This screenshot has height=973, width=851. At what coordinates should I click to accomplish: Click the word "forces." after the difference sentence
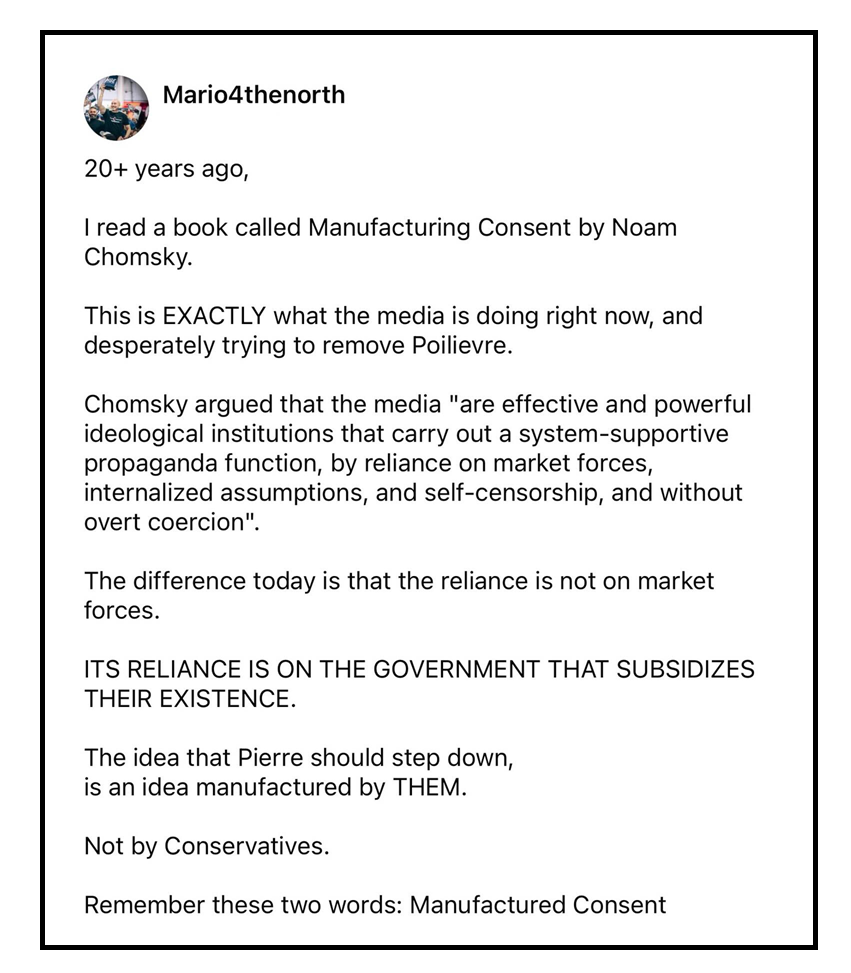122,610
